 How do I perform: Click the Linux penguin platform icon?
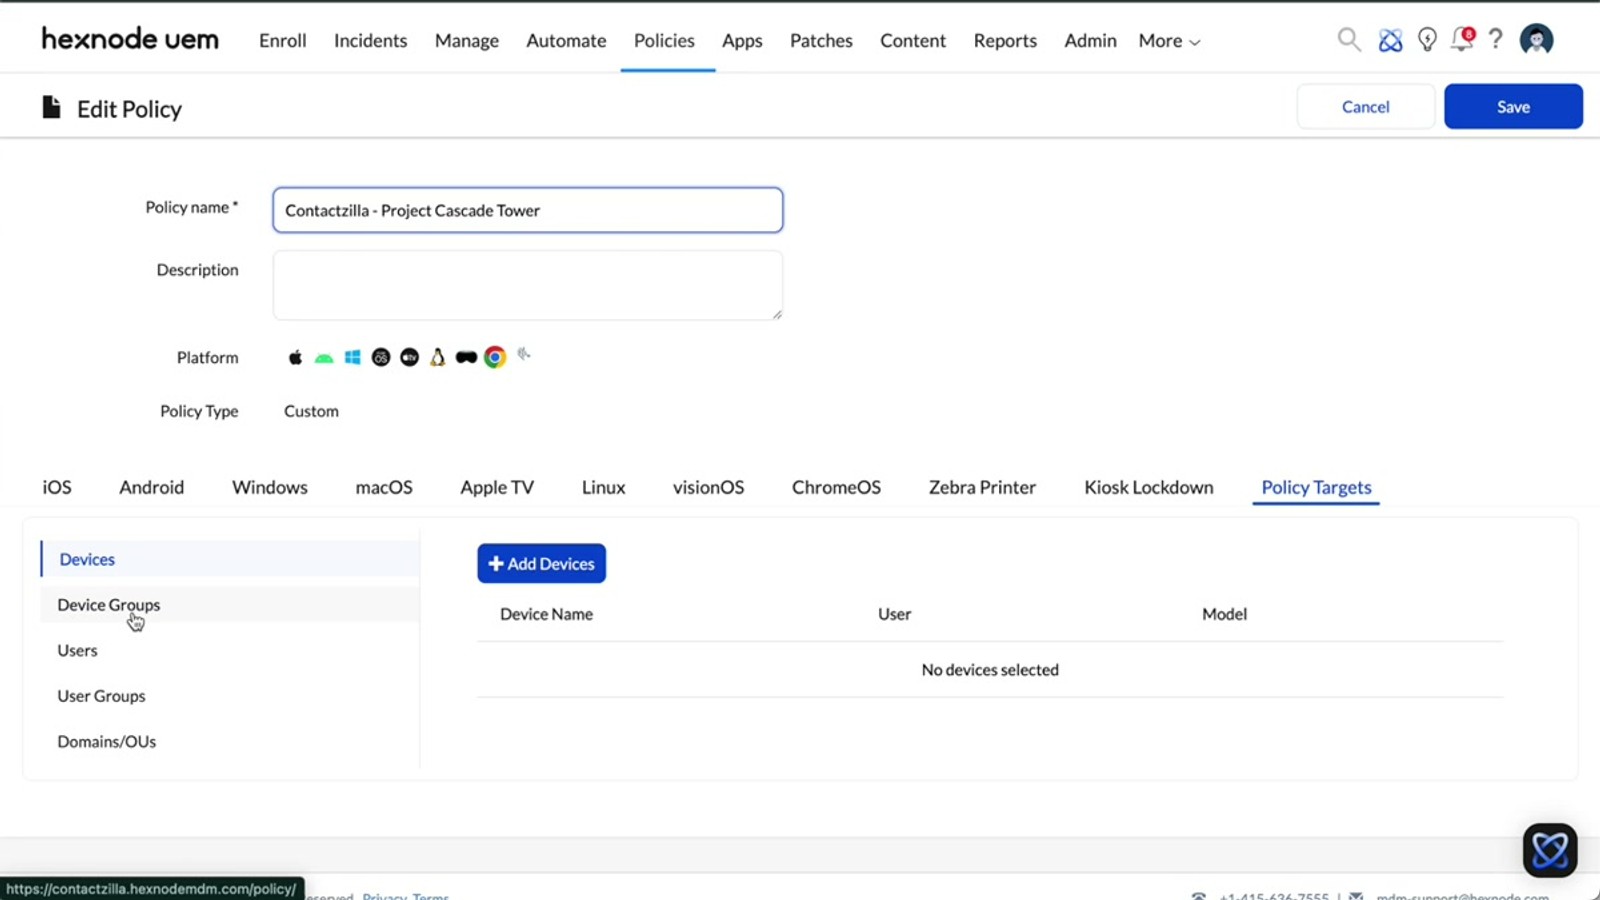[437, 357]
